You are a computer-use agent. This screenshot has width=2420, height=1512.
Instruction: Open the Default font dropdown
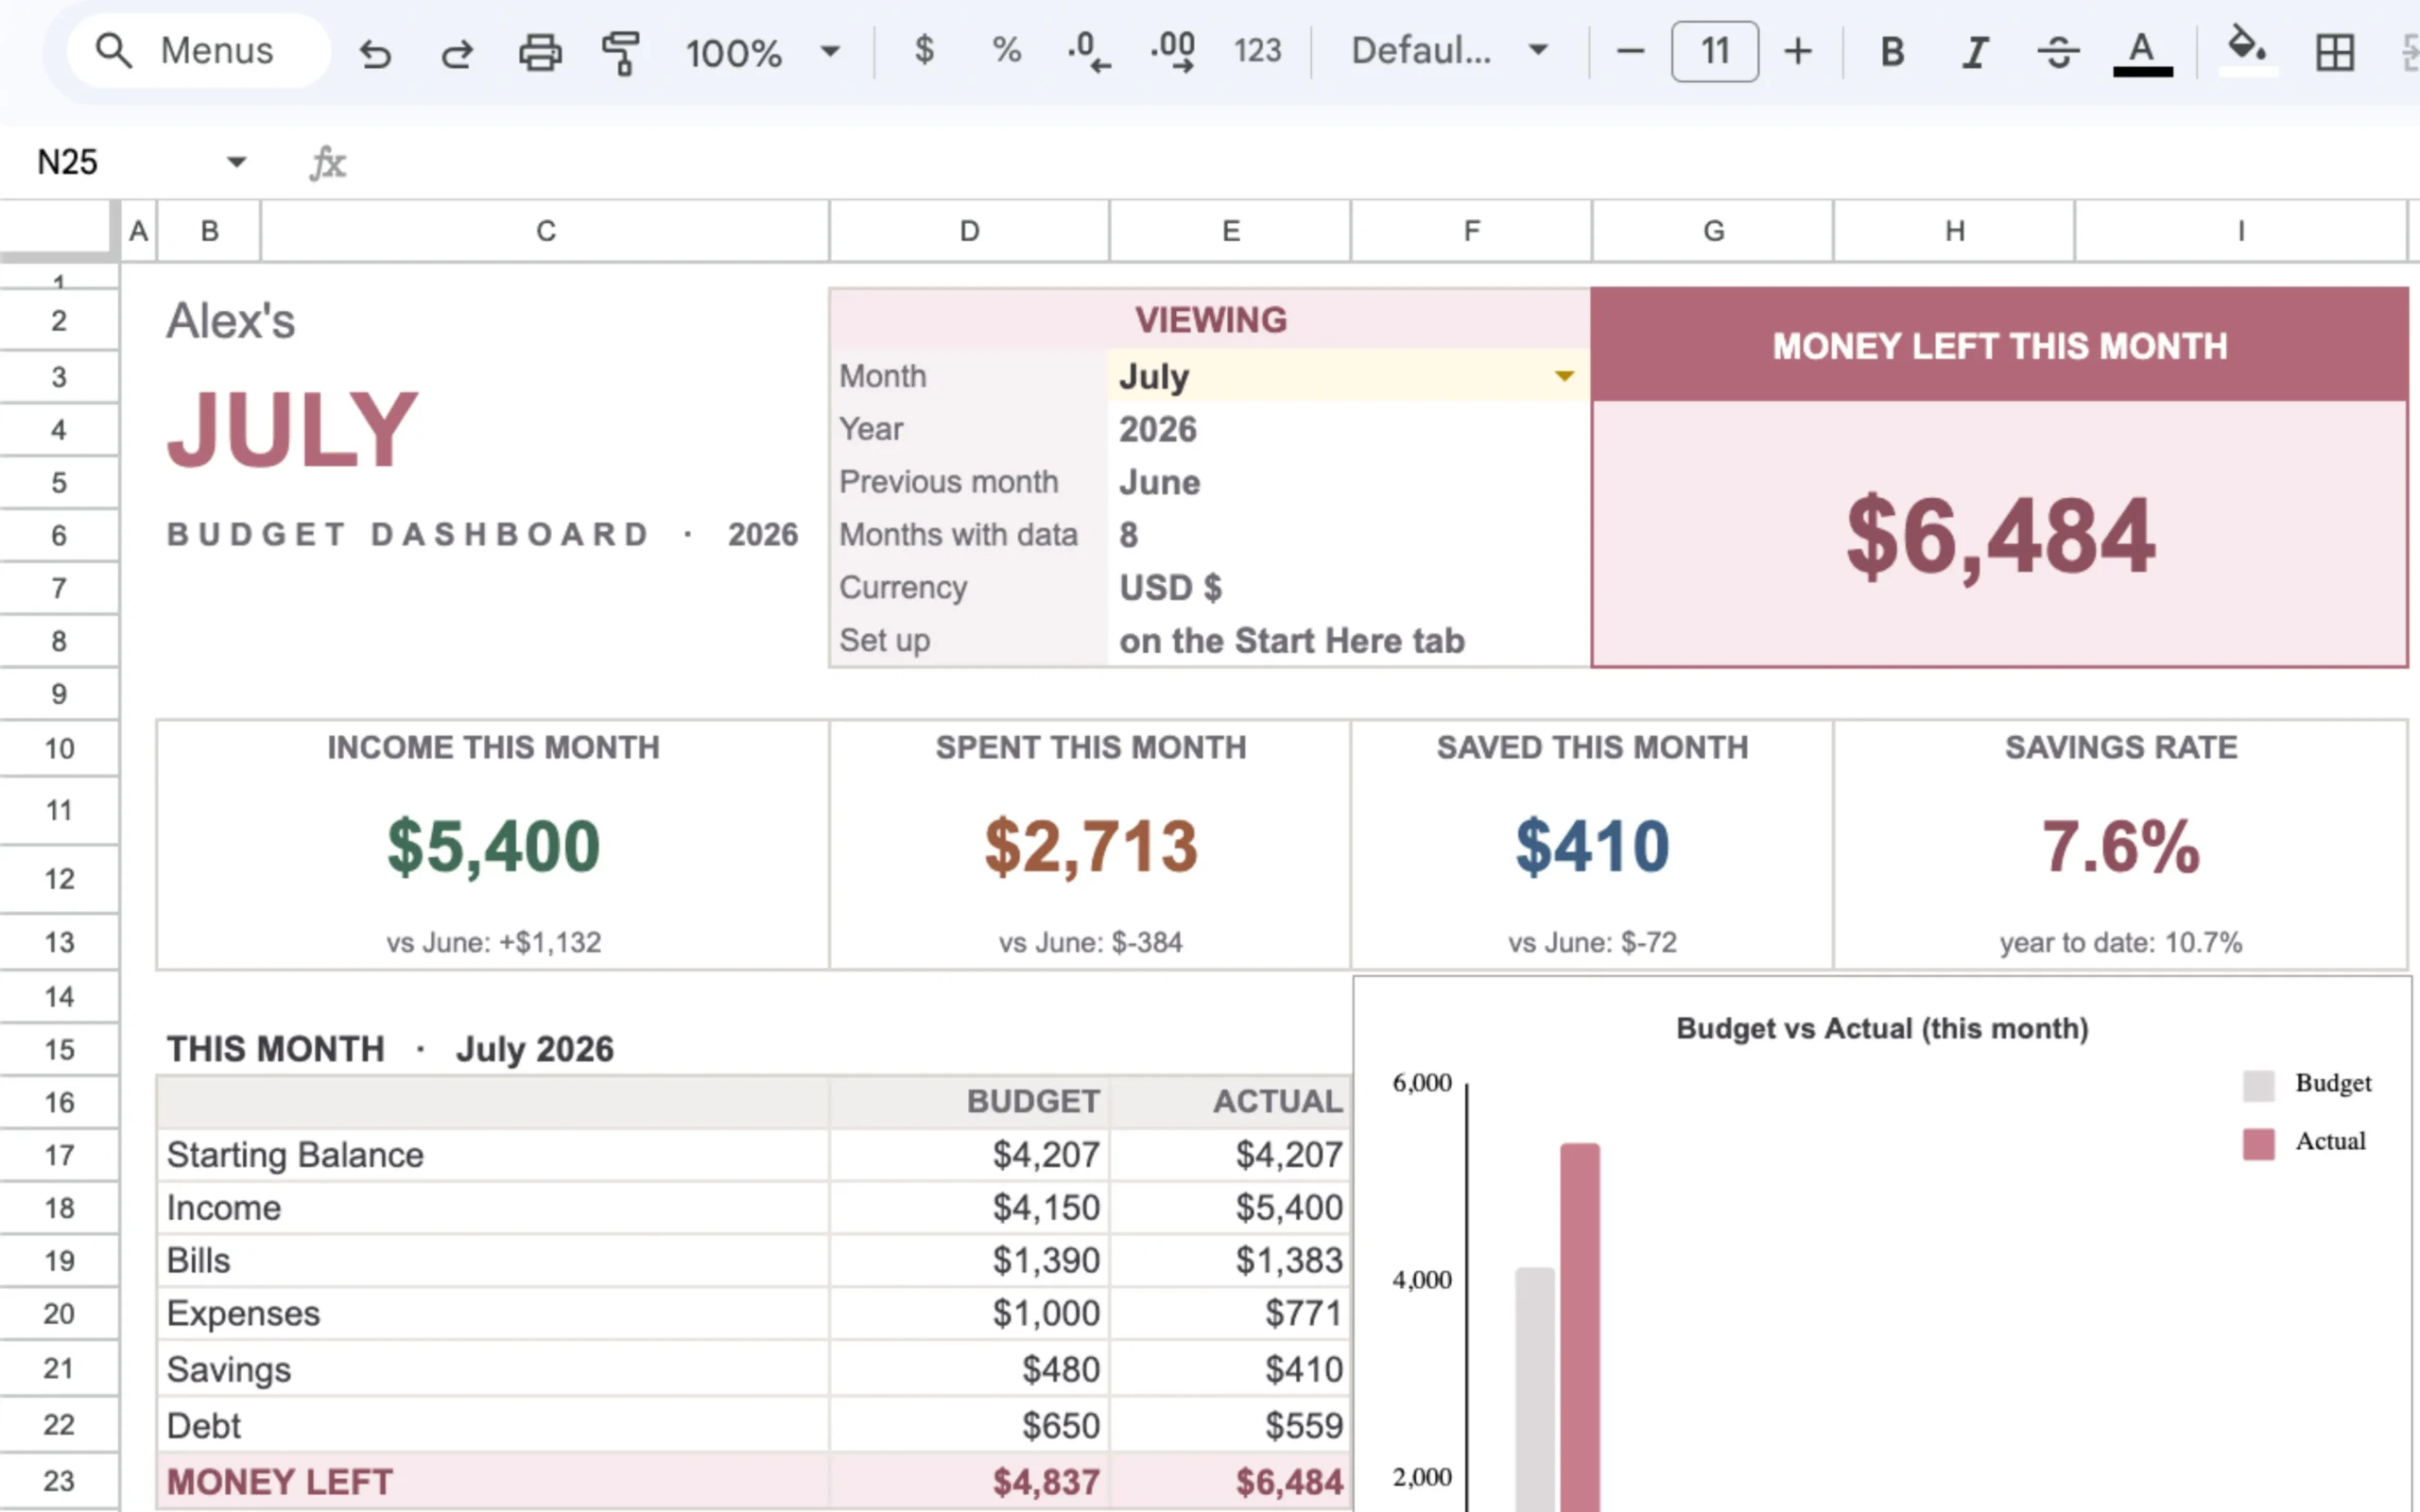click(1450, 50)
